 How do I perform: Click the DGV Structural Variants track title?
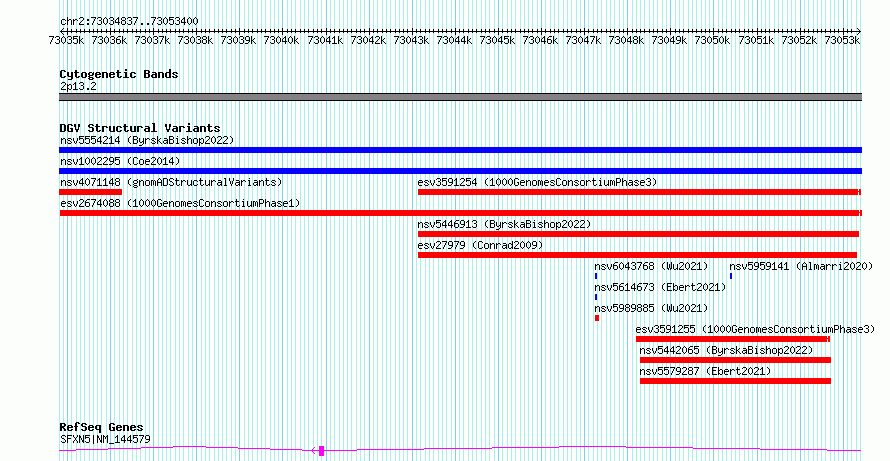(x=140, y=128)
